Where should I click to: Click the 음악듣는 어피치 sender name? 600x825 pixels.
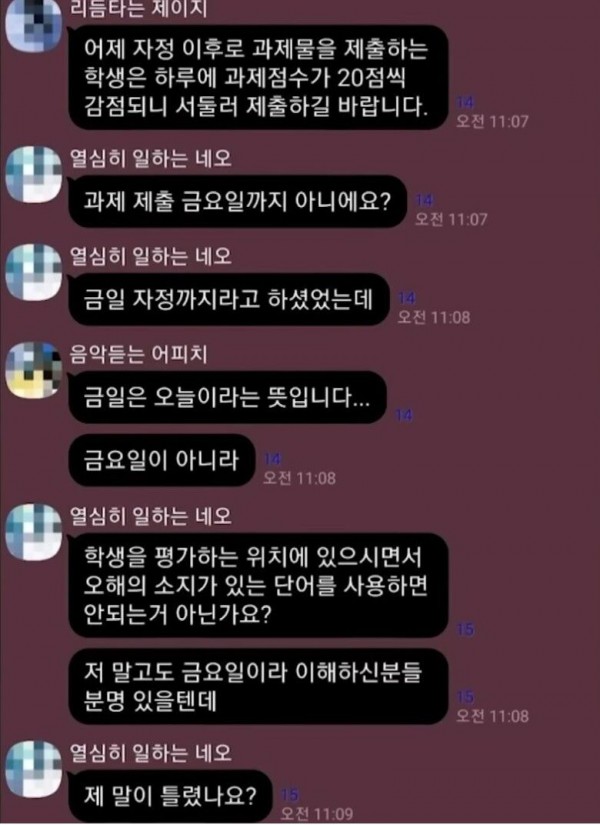pos(139,354)
